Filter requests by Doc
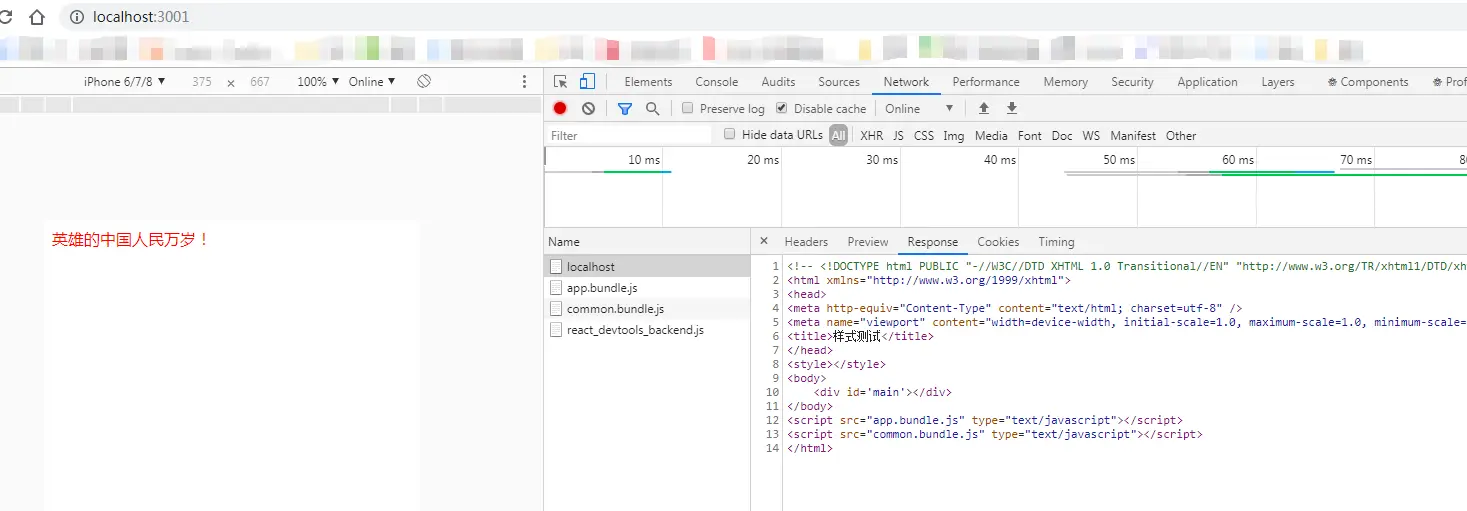 [1062, 135]
